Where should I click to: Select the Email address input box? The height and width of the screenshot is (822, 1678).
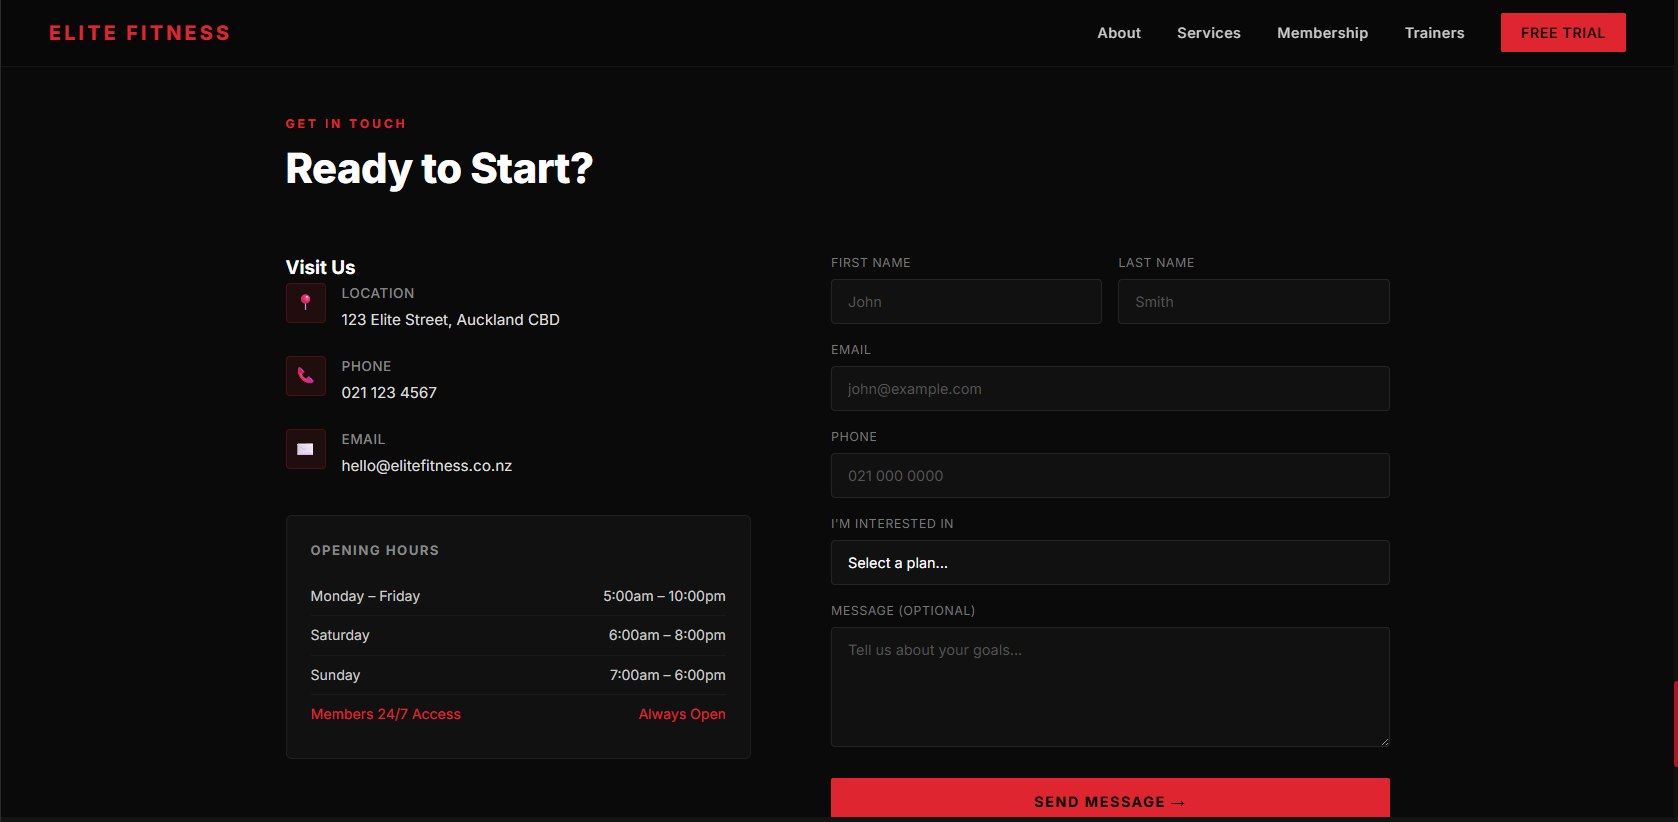(1109, 389)
